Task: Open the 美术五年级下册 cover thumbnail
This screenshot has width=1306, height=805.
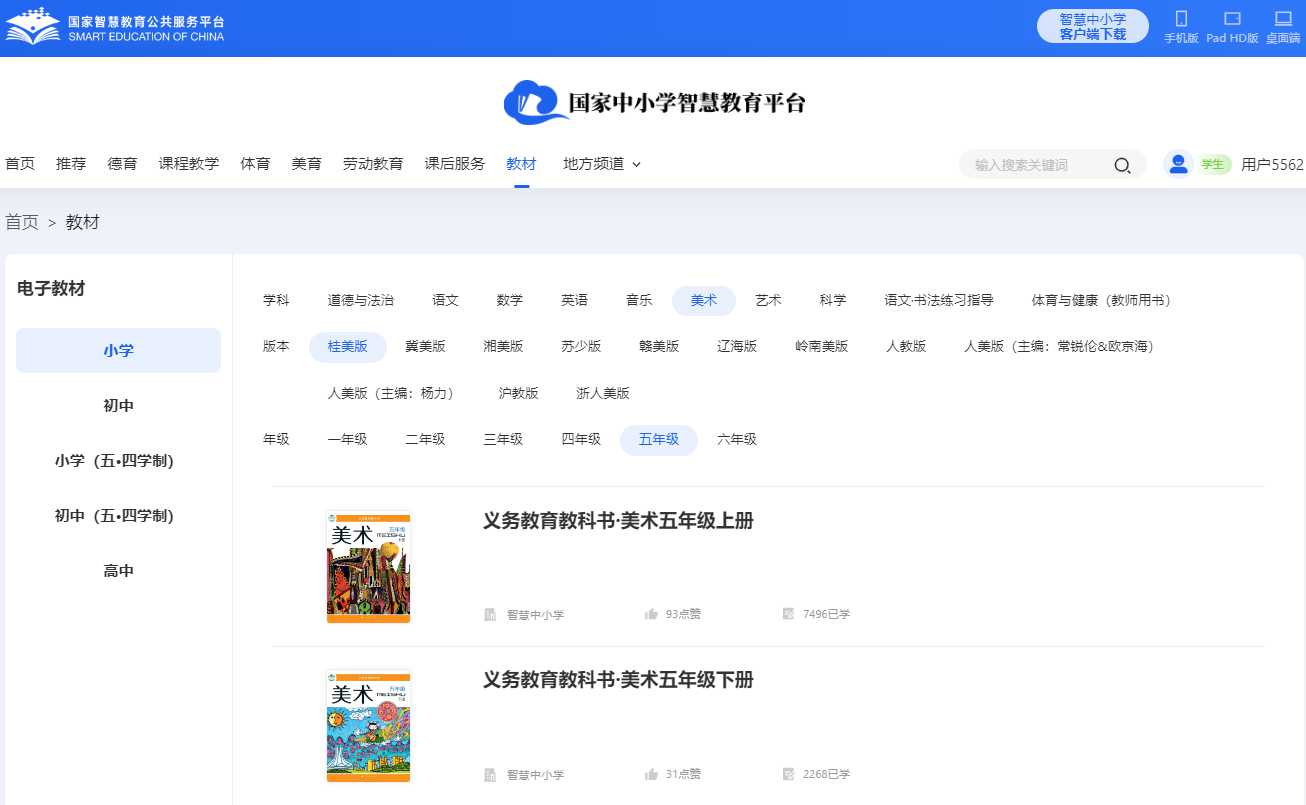Action: point(368,726)
